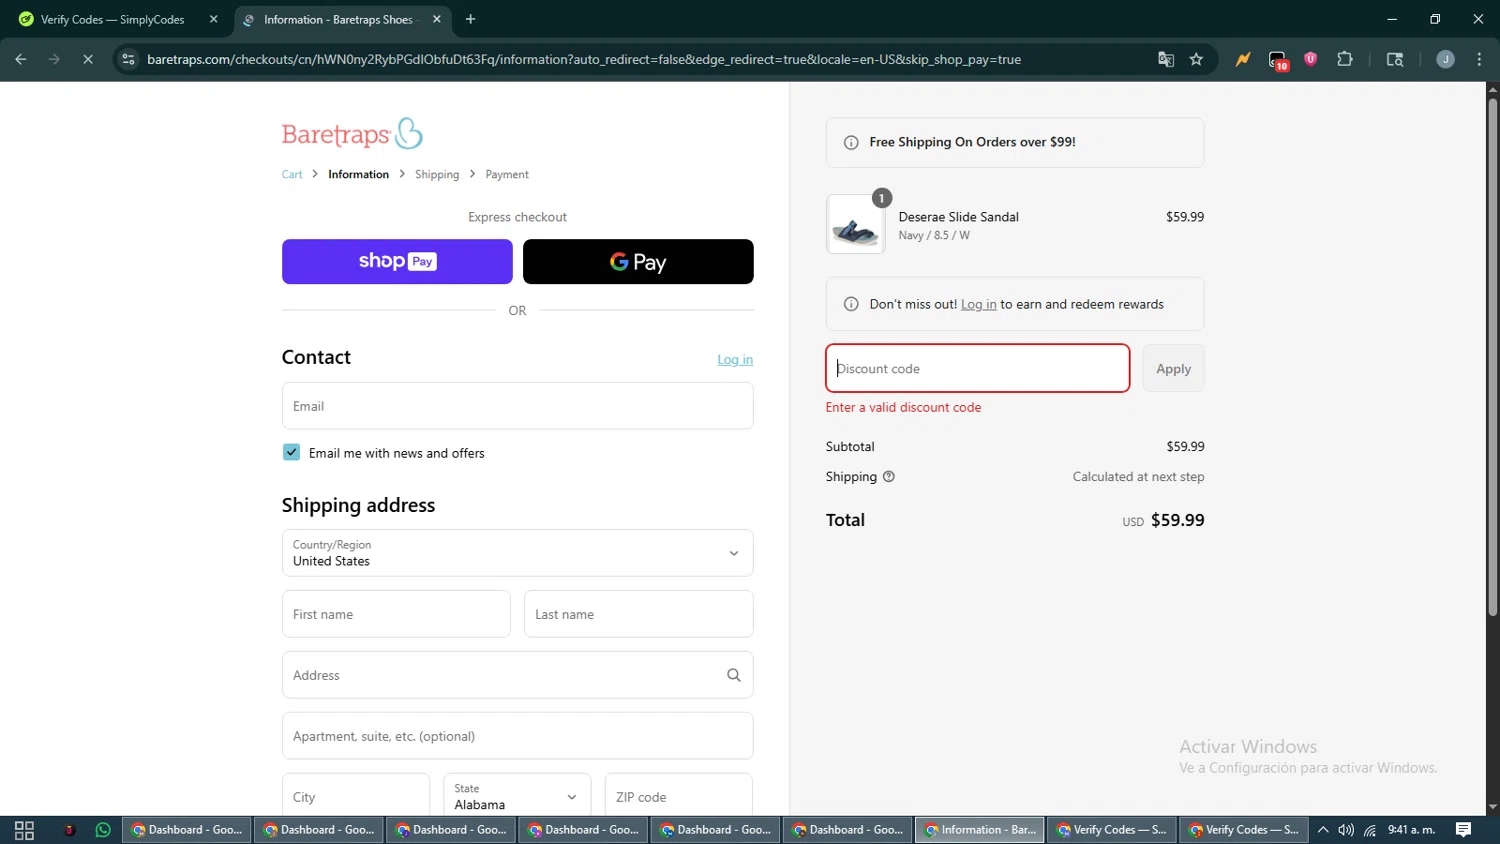Open Windows Task View
Viewport: 1500px width, 844px height.
tap(24, 830)
